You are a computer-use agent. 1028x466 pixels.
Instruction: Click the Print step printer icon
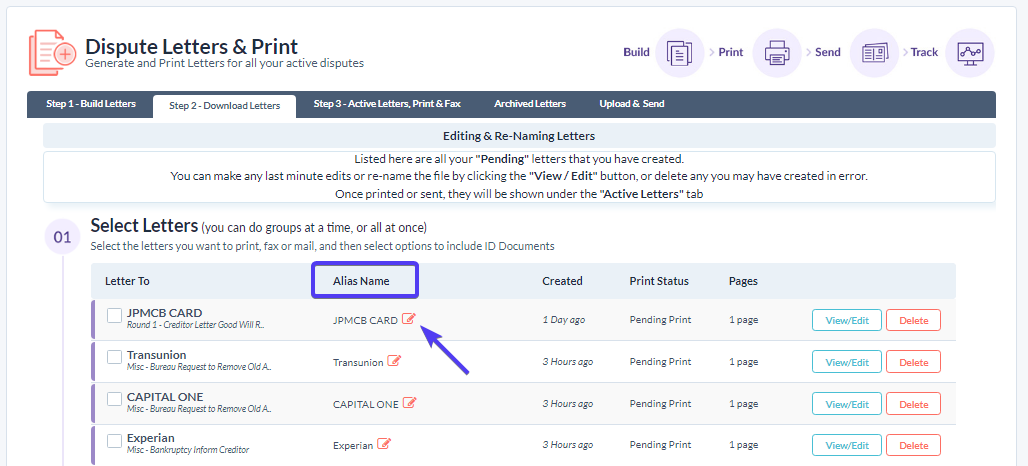pyautogui.click(x=777, y=53)
